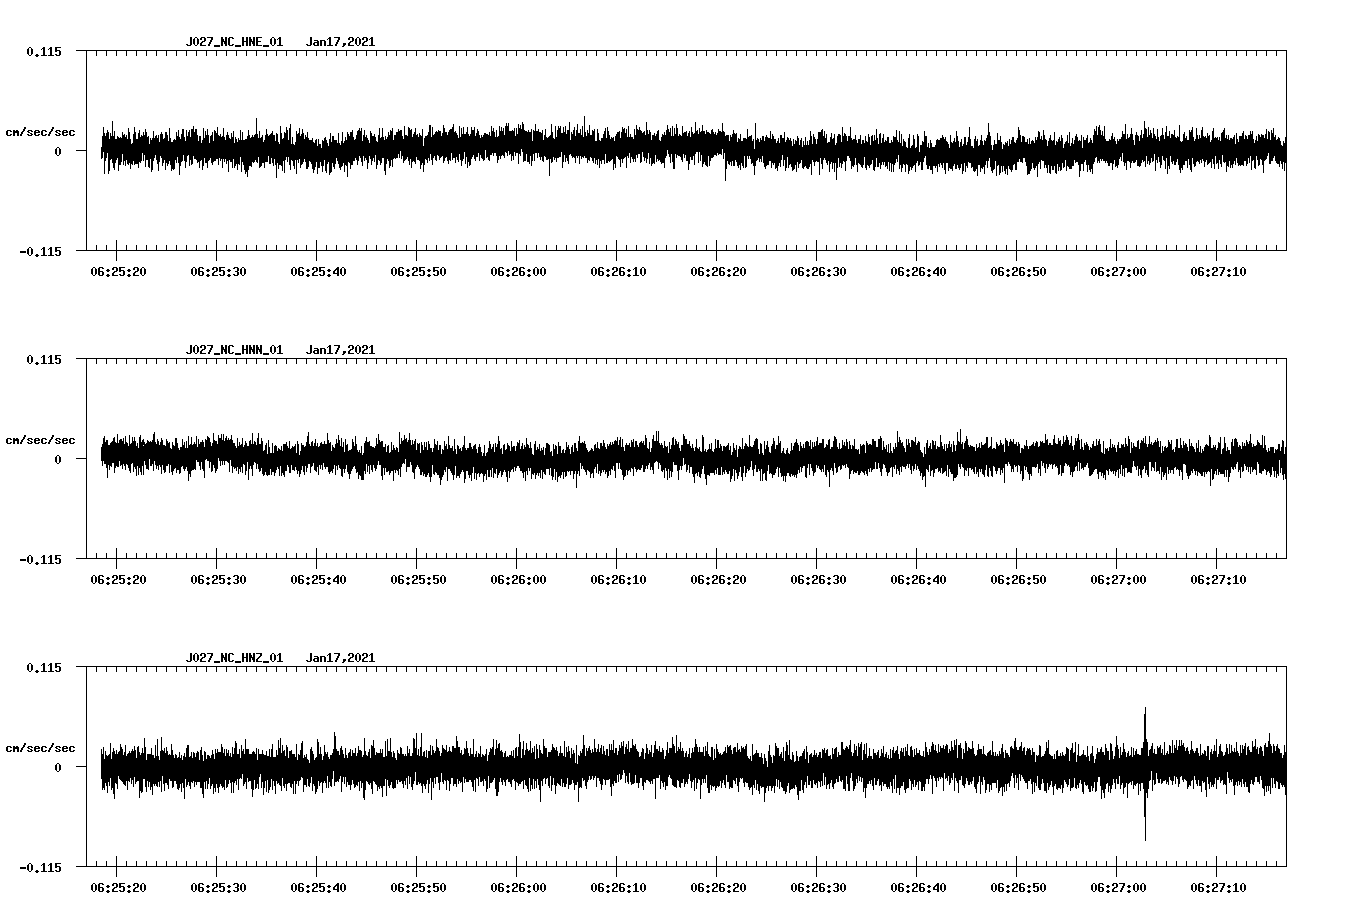Viewport: 1358px width, 924px height.
Task: Click the cm/sec/sec axis label of bottom plot
Action: [x=42, y=746]
